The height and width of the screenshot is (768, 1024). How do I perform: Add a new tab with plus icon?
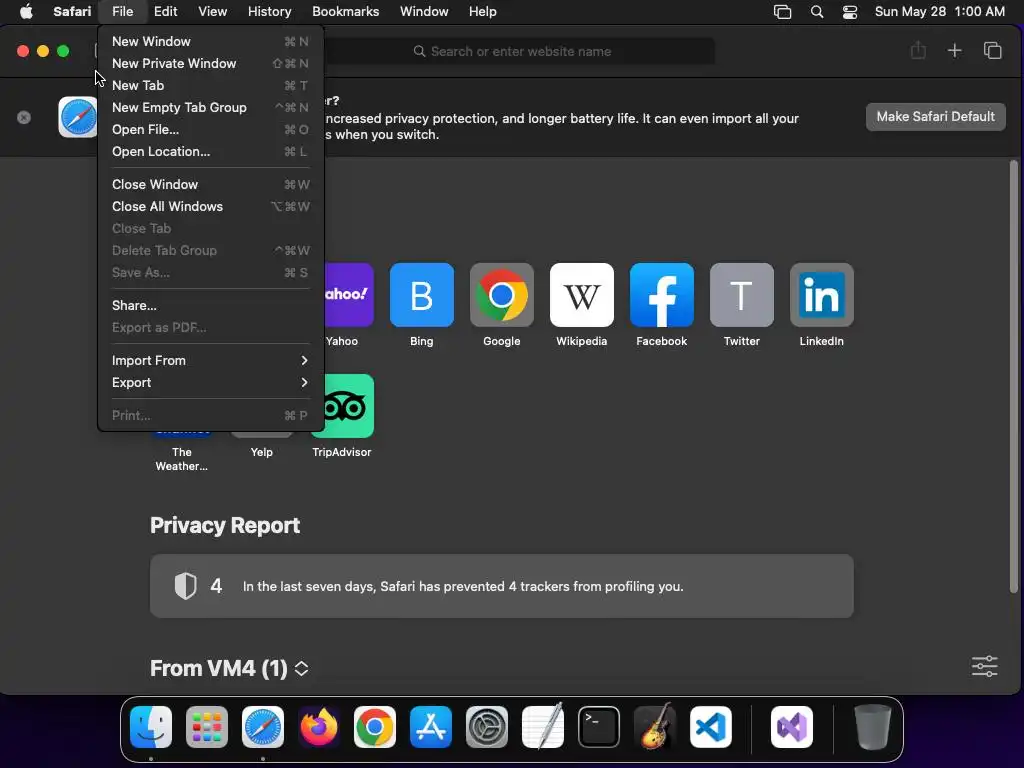(x=954, y=50)
